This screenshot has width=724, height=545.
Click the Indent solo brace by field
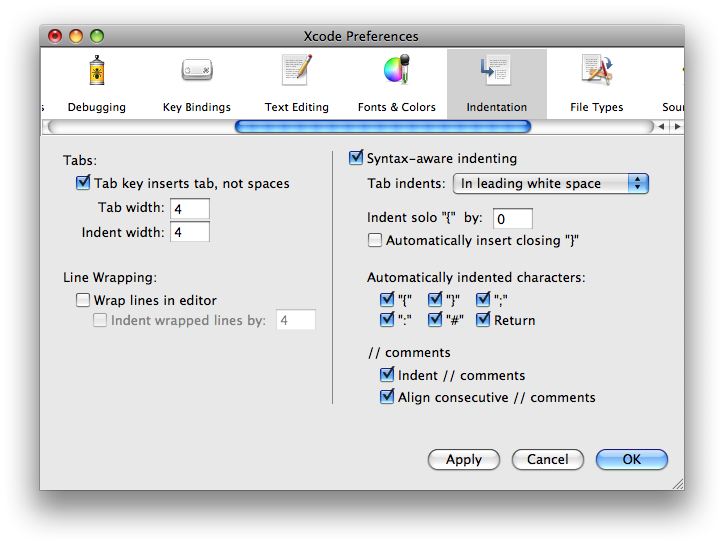click(x=513, y=218)
